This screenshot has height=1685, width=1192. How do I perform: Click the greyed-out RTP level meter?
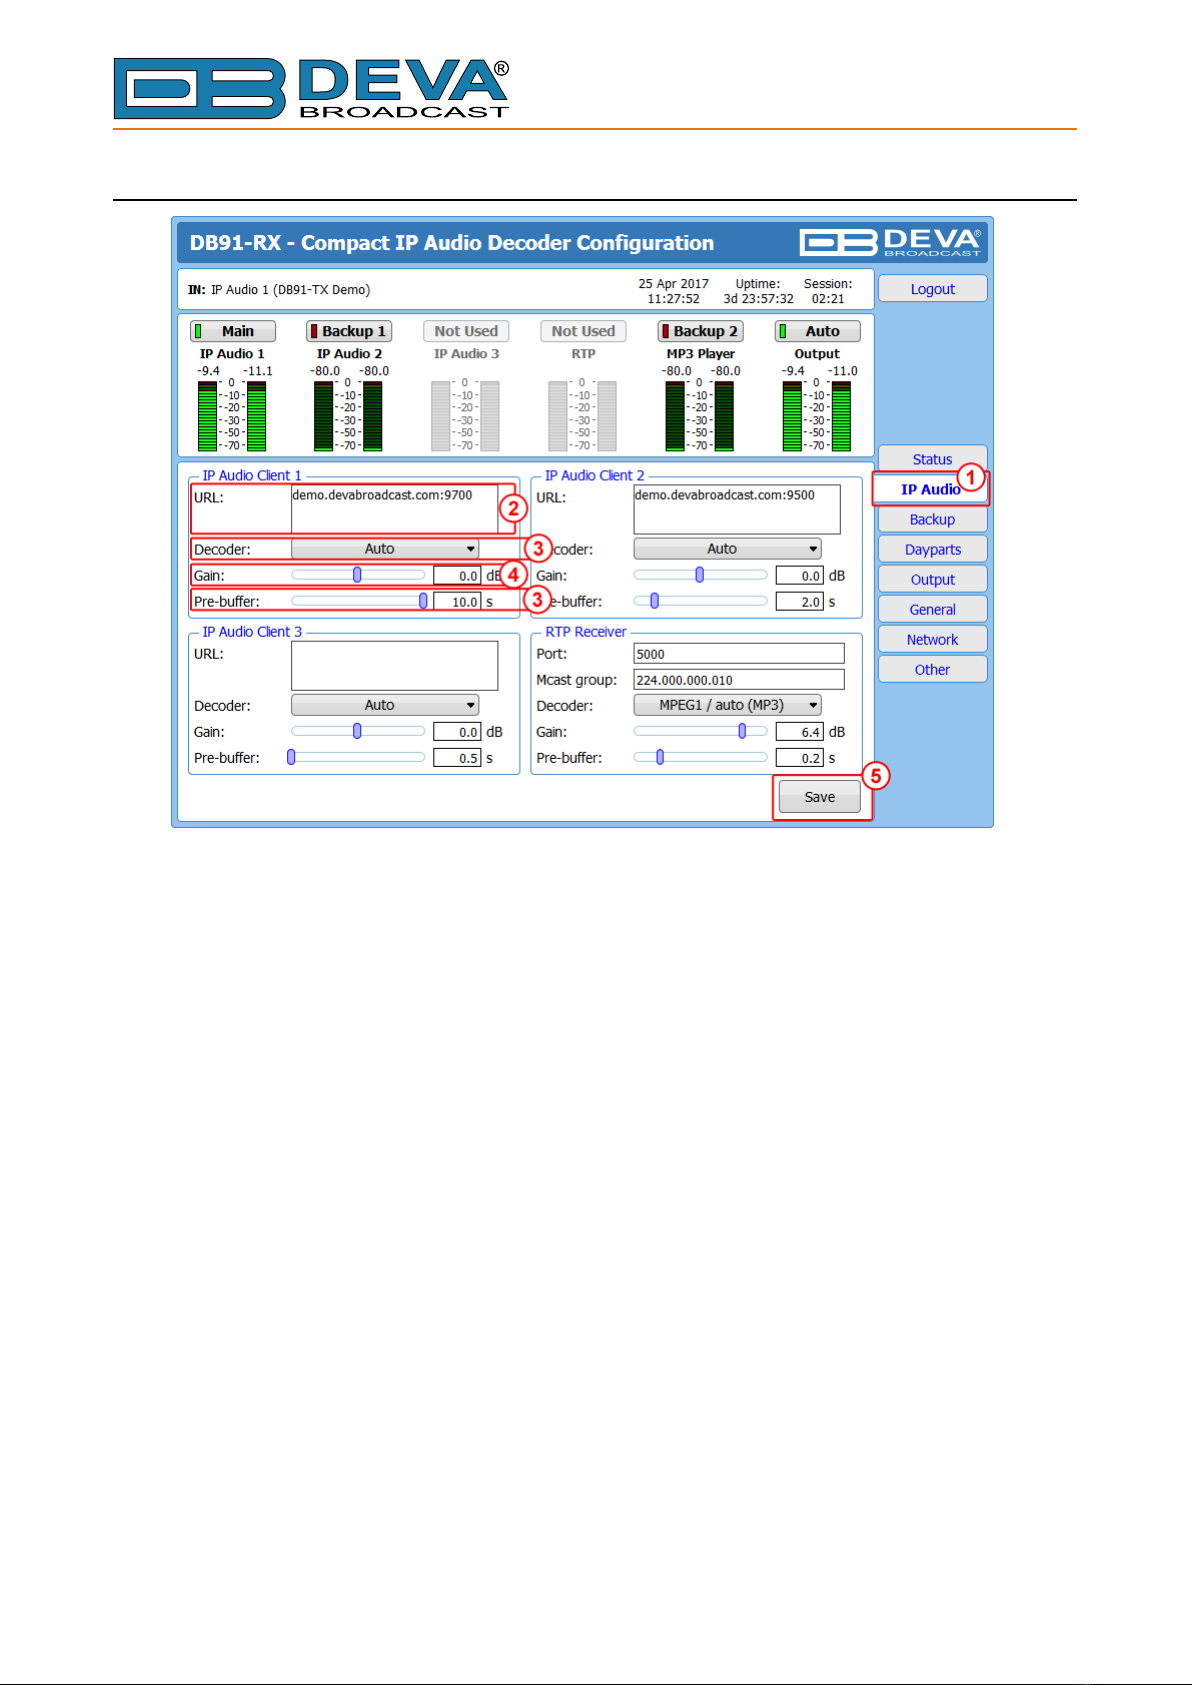tap(583, 416)
